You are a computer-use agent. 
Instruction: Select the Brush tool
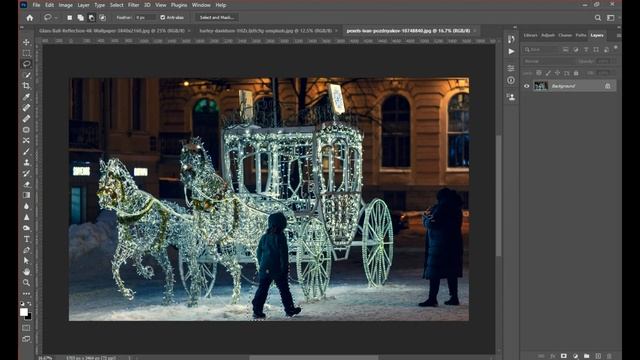(26, 151)
